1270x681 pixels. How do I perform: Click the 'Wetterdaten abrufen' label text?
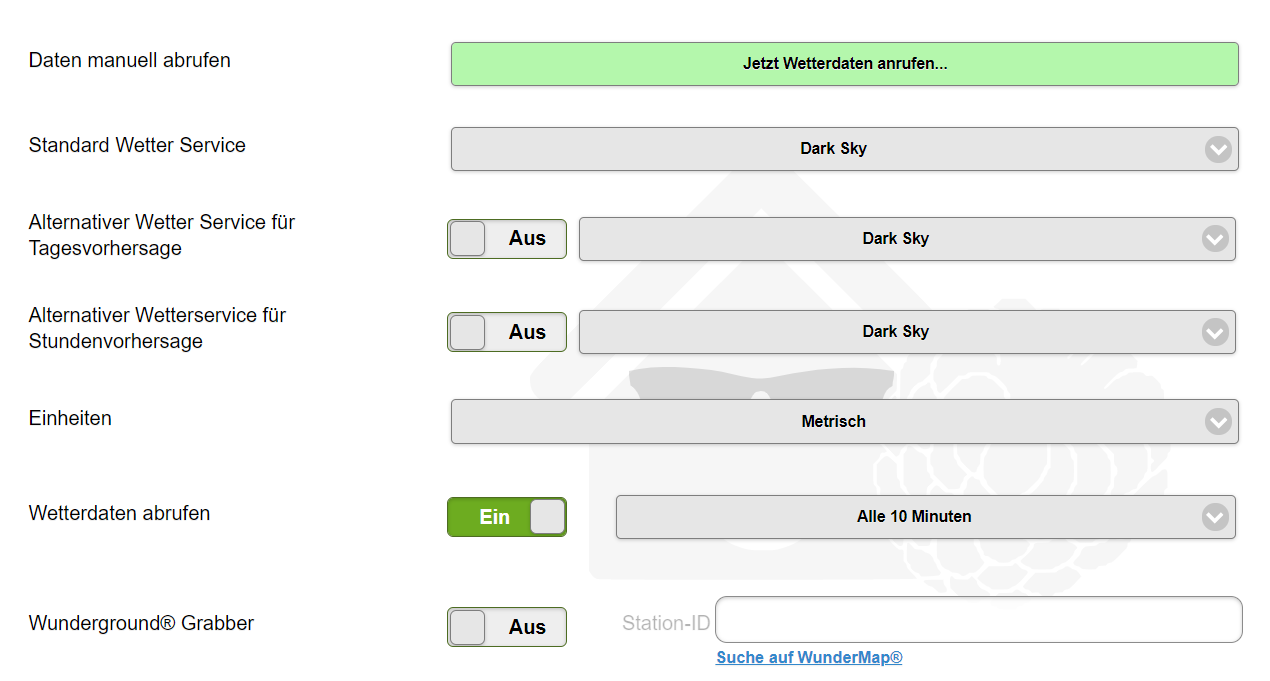pyautogui.click(x=119, y=513)
